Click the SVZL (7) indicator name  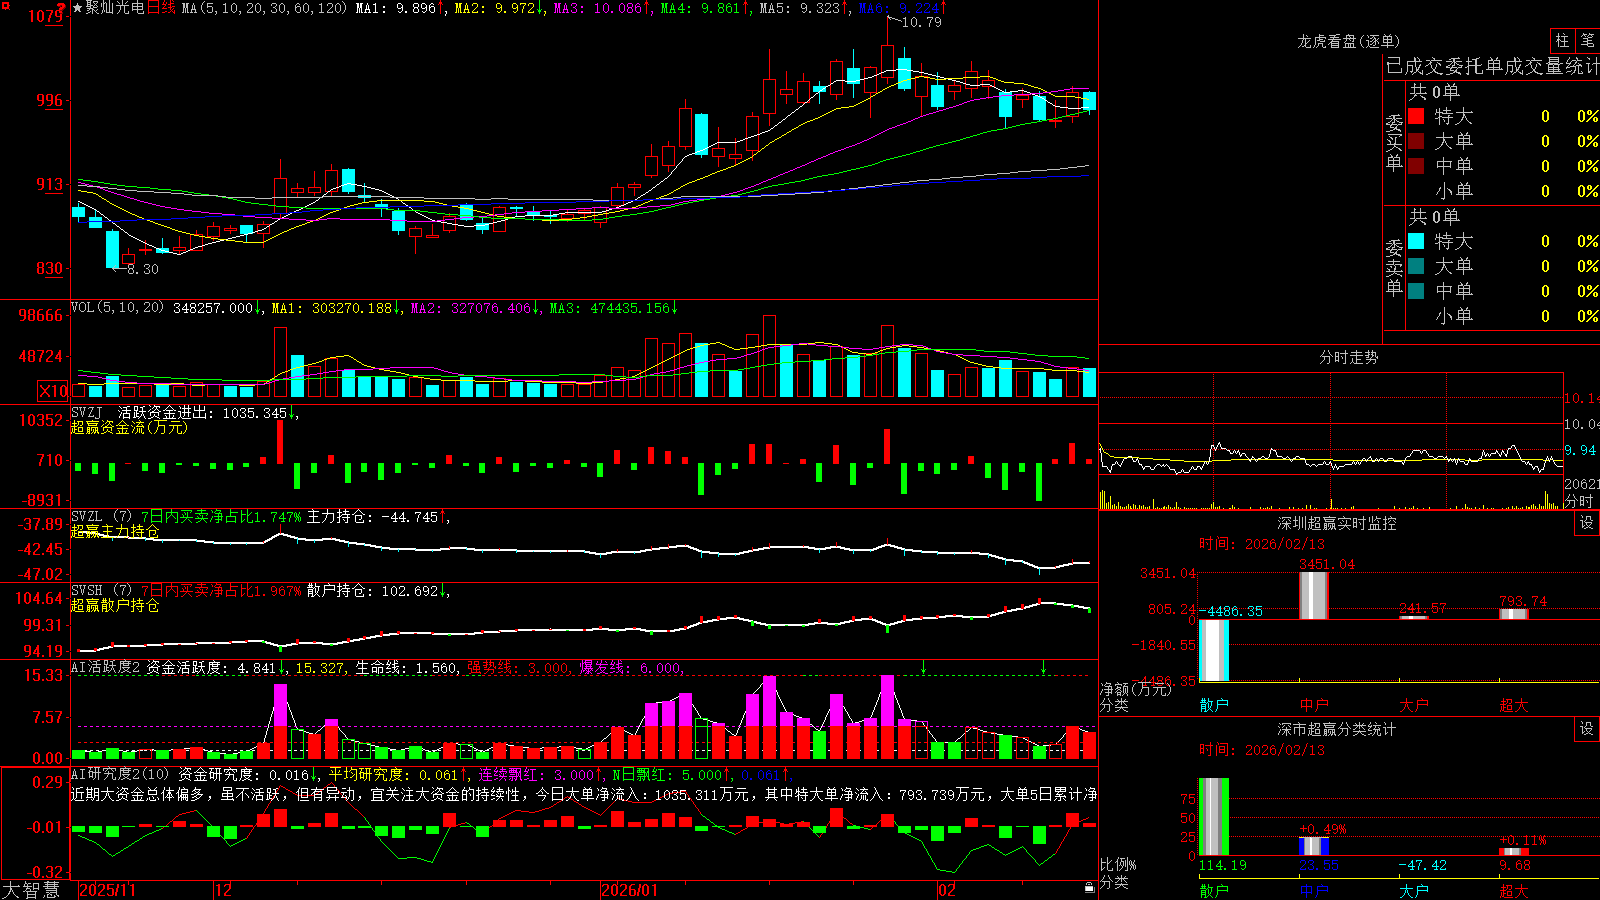(x=101, y=517)
